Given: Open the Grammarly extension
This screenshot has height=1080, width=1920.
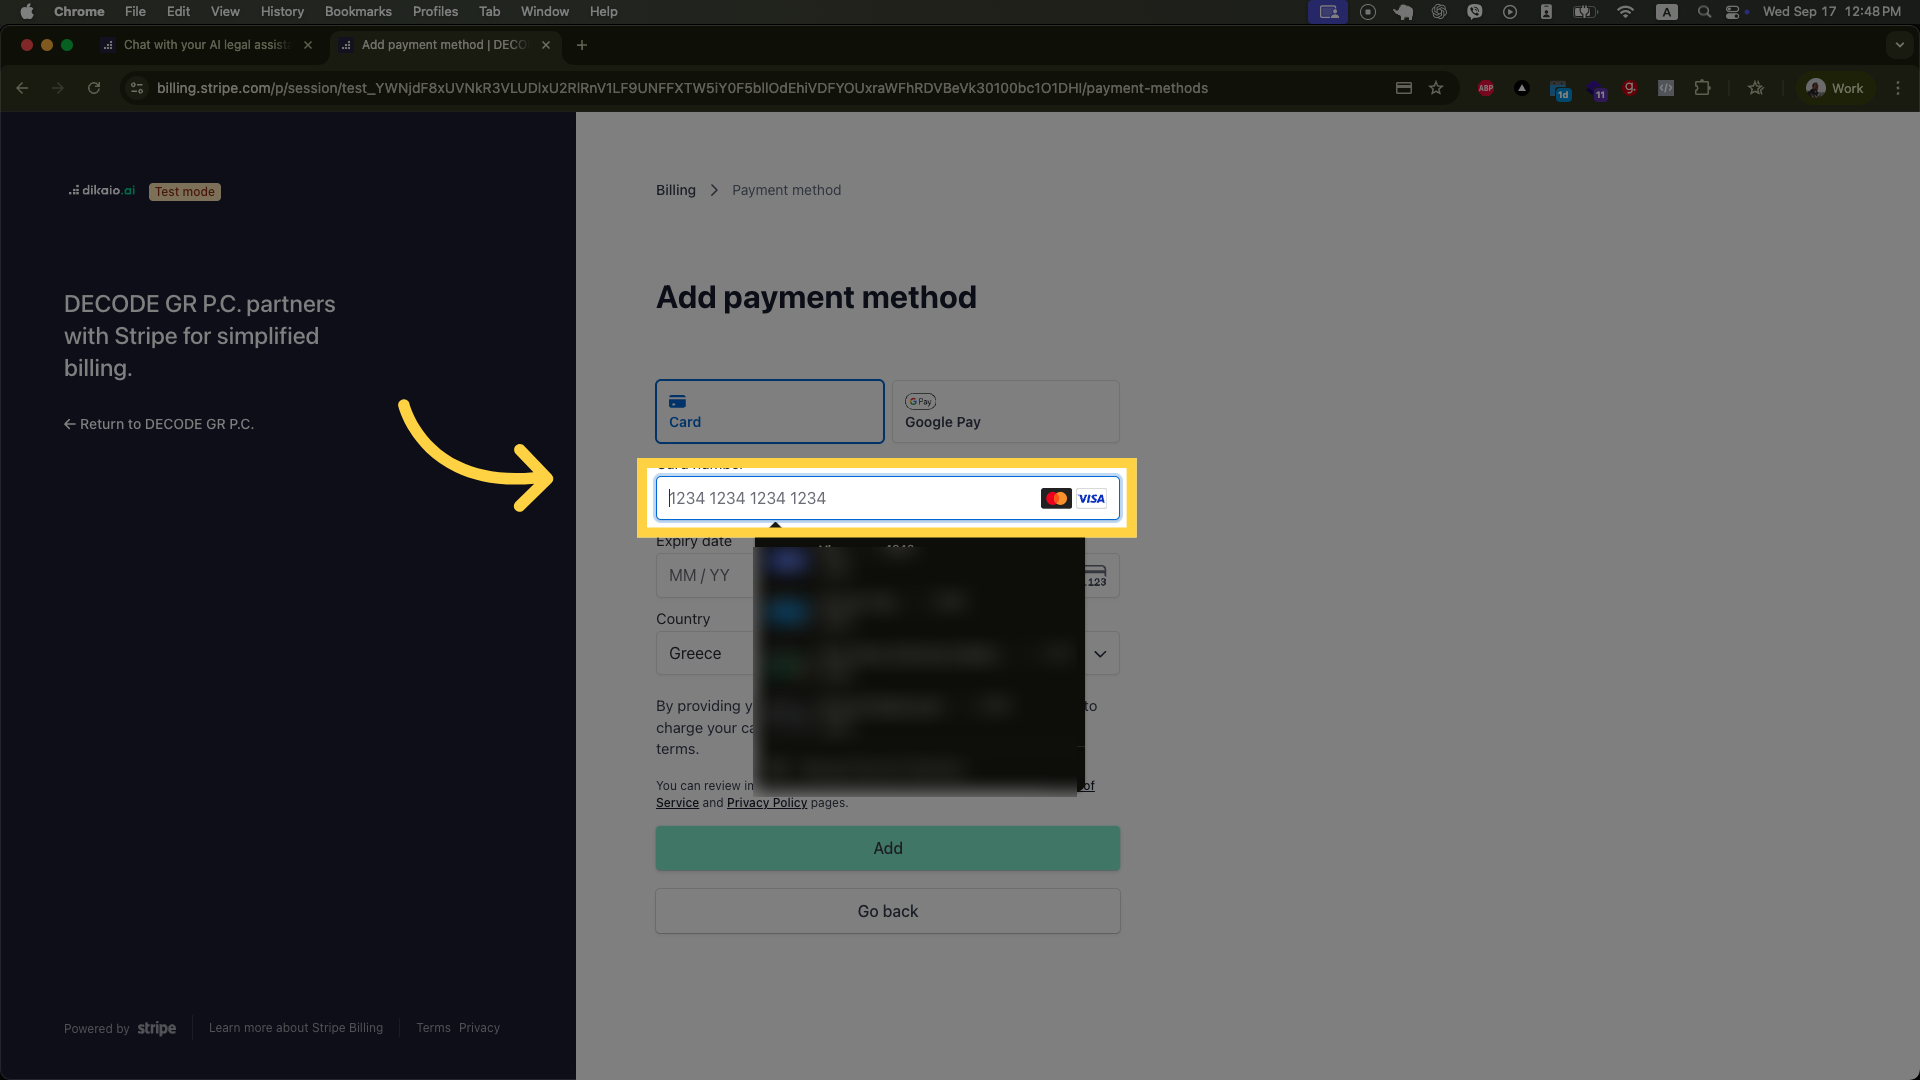Looking at the screenshot, I should pyautogui.click(x=1630, y=88).
